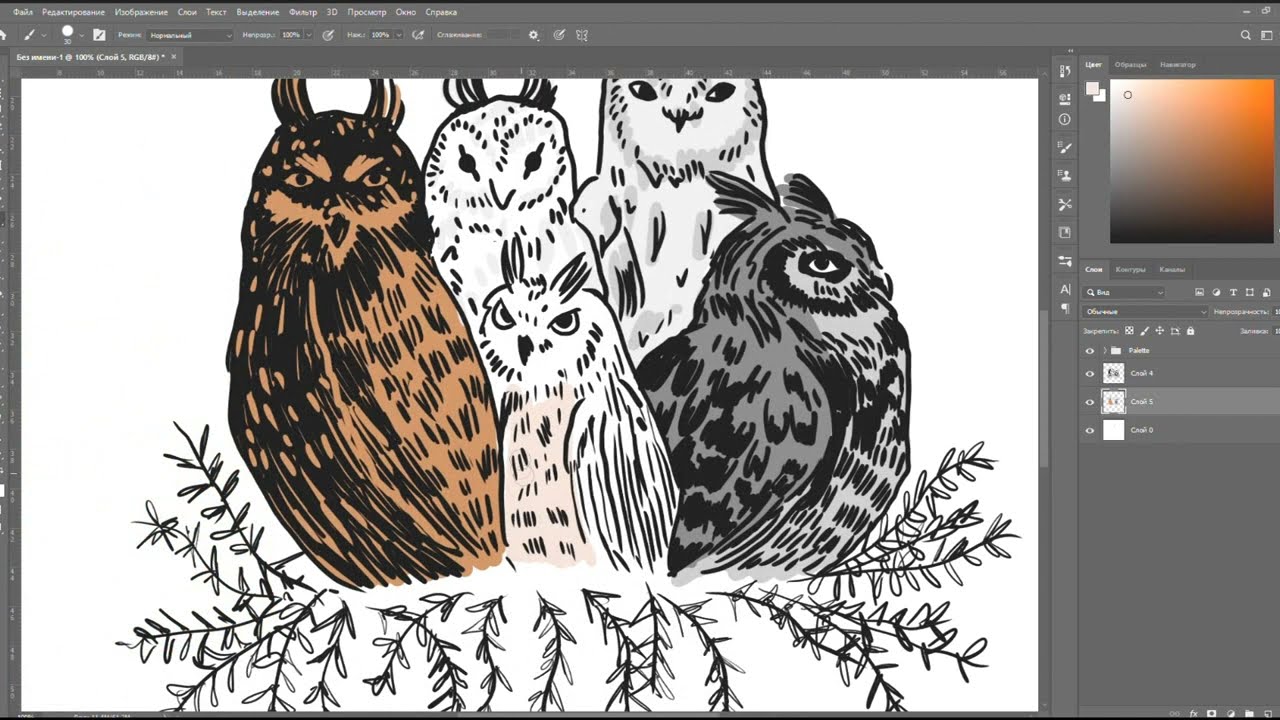The image size is (1280, 720).
Task: Close the Без имени-1 document tab
Action: pyautogui.click(x=174, y=57)
